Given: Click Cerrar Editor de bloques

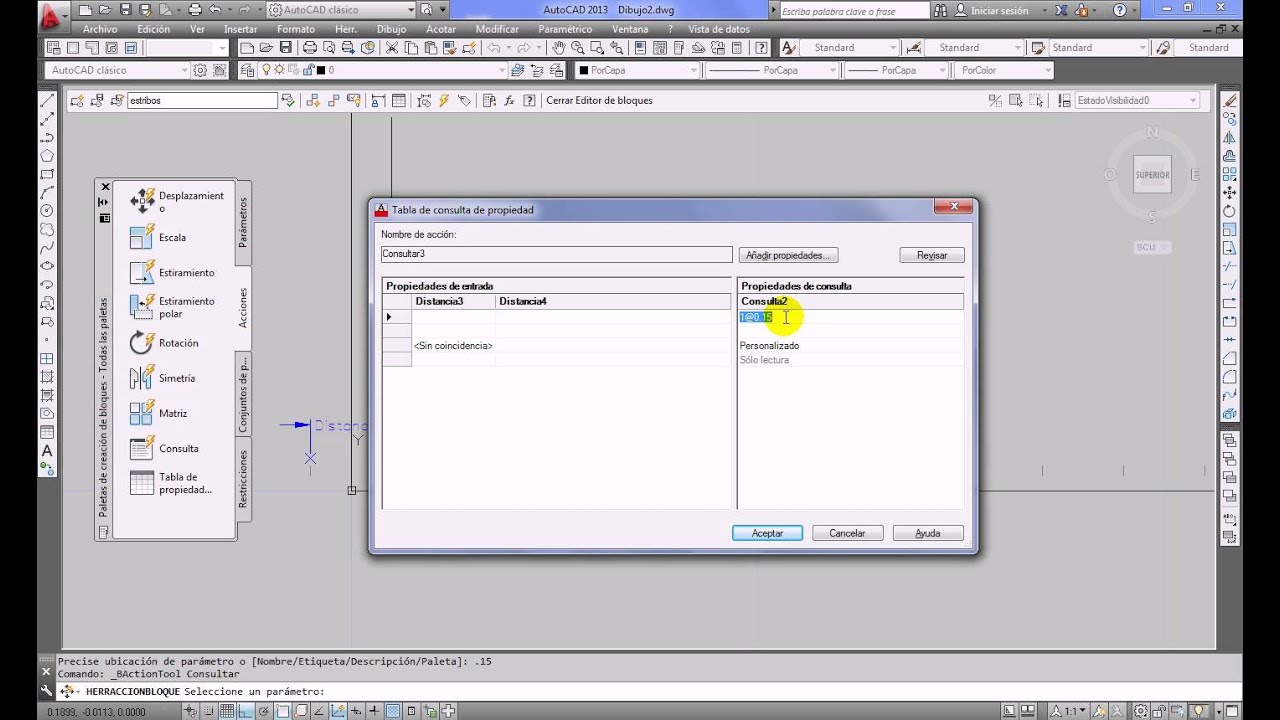Looking at the screenshot, I should click(599, 100).
